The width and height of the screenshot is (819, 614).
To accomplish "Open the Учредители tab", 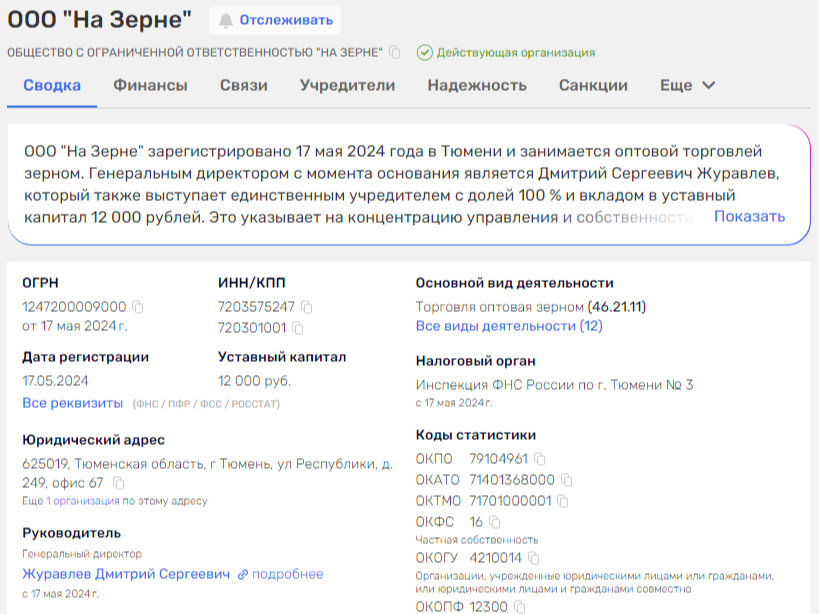I will click(x=347, y=86).
